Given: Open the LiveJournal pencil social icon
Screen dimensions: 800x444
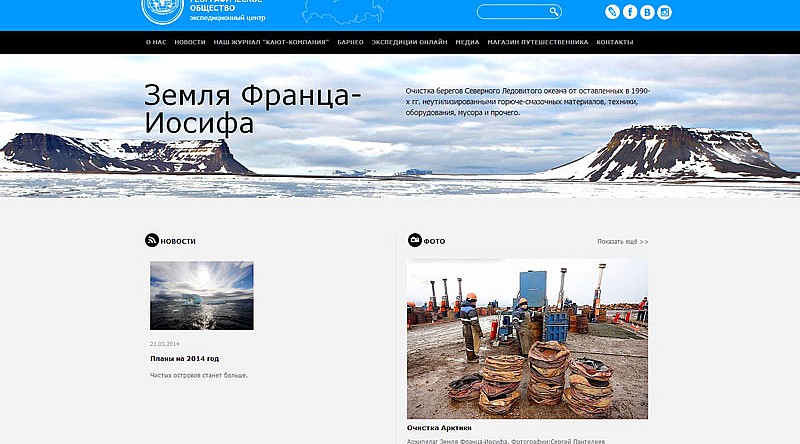Looking at the screenshot, I should click(612, 12).
